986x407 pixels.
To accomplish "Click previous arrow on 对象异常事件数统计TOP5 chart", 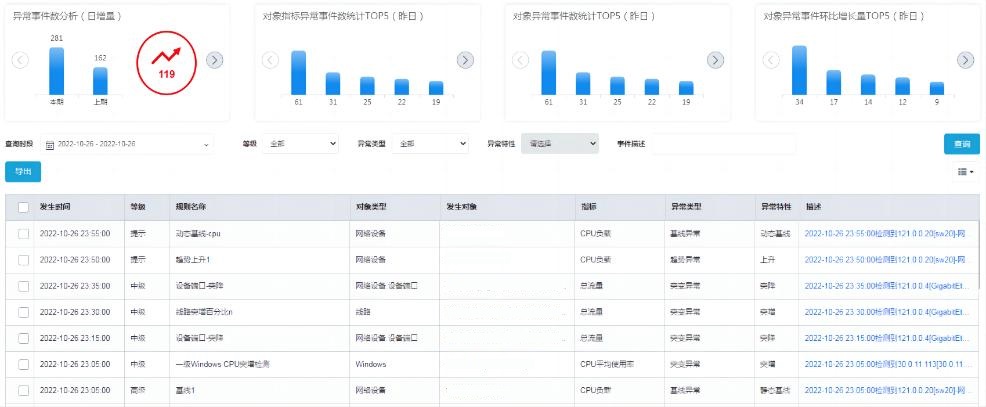I will tap(520, 60).
